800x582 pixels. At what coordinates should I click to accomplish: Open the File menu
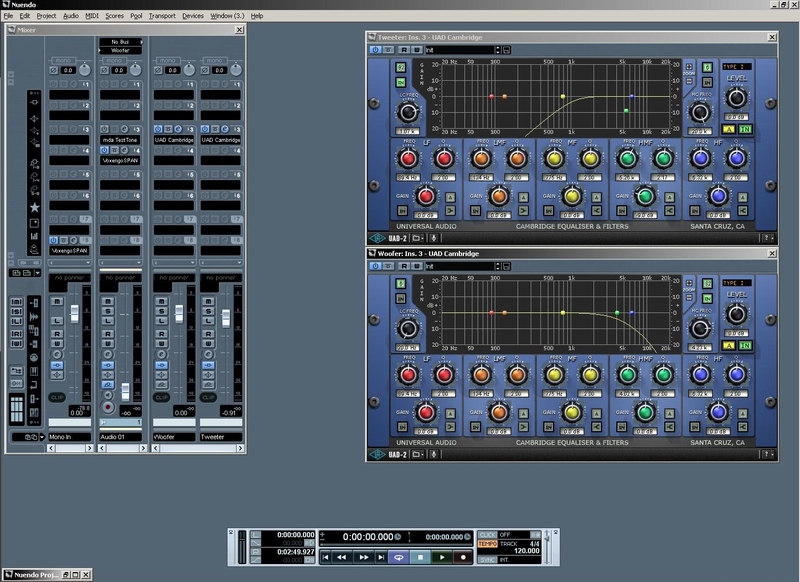(8, 16)
